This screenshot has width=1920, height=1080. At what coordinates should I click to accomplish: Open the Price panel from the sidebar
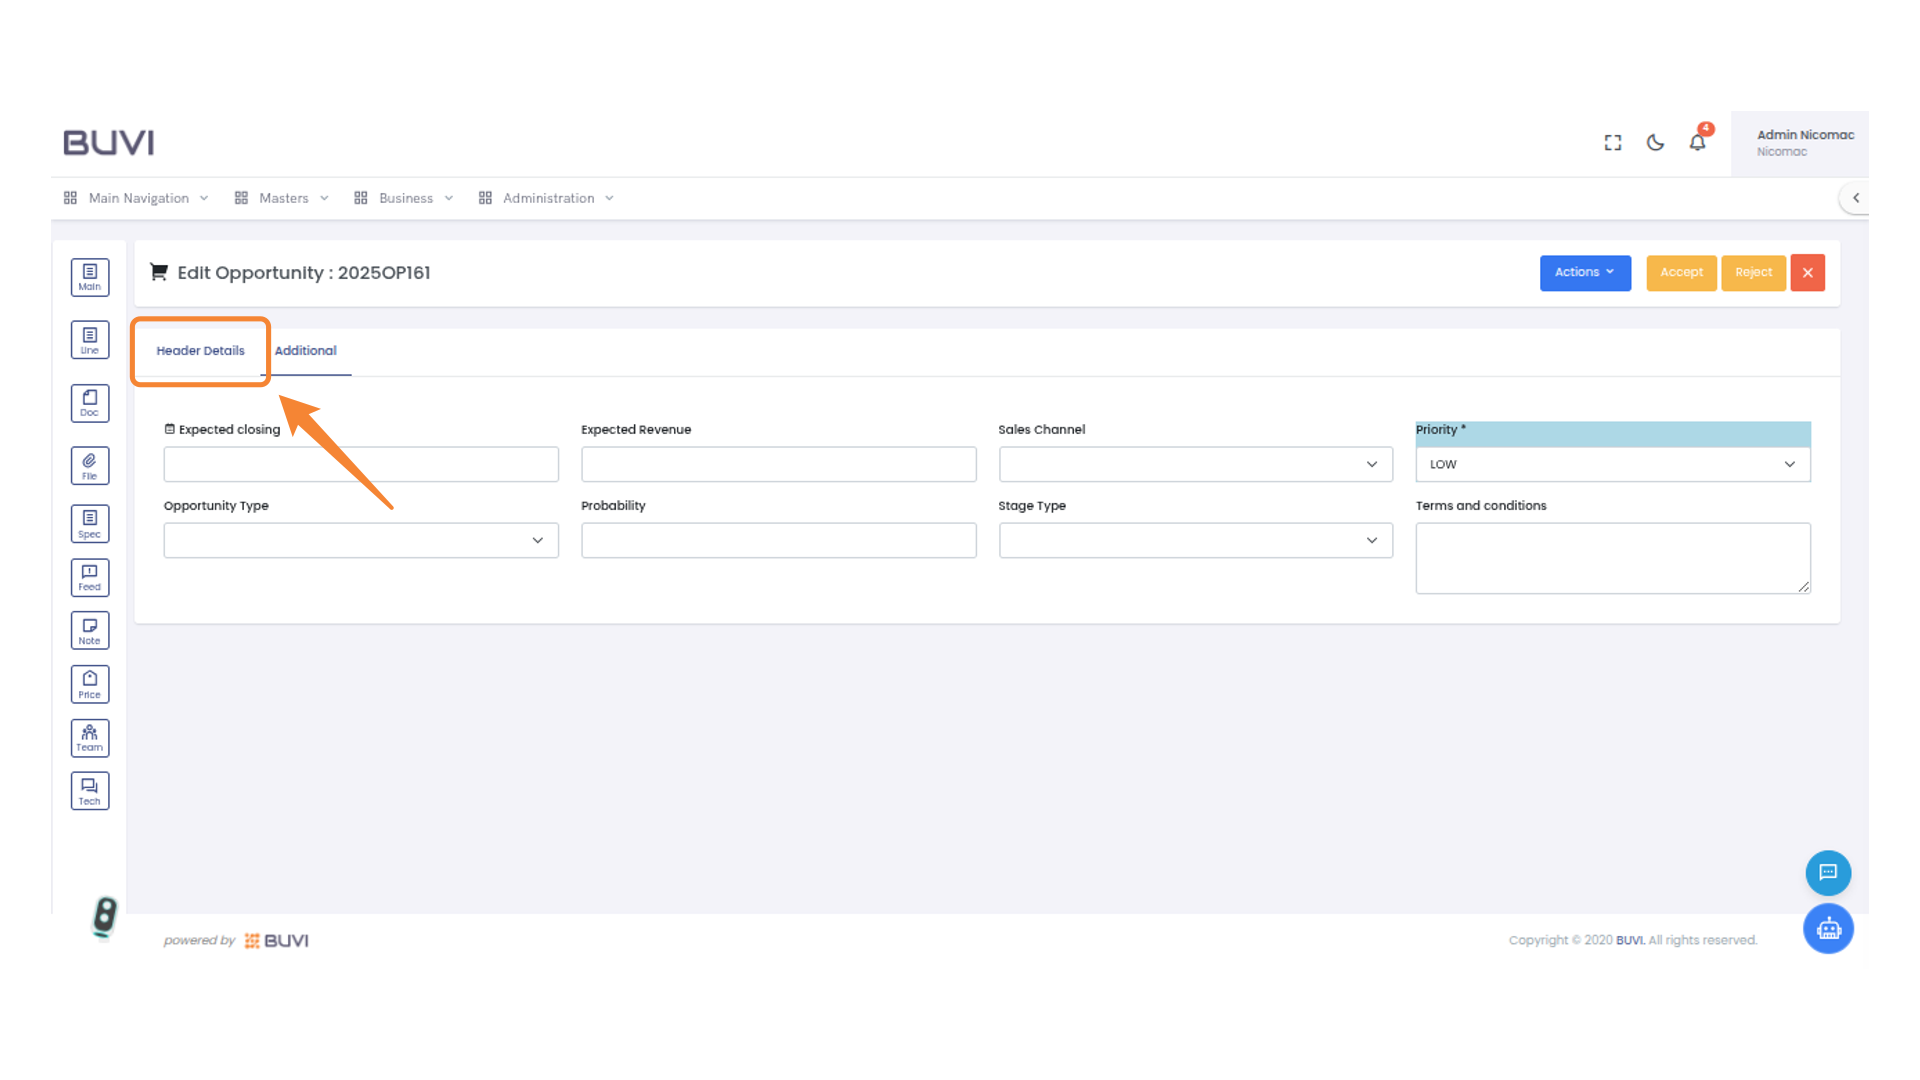(89, 684)
